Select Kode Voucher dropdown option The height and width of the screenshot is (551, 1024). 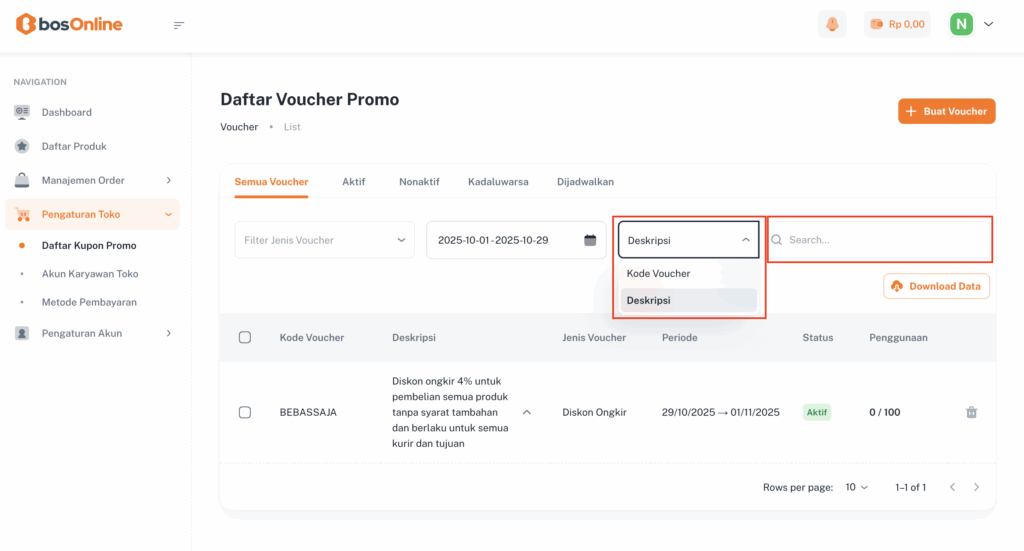click(658, 273)
